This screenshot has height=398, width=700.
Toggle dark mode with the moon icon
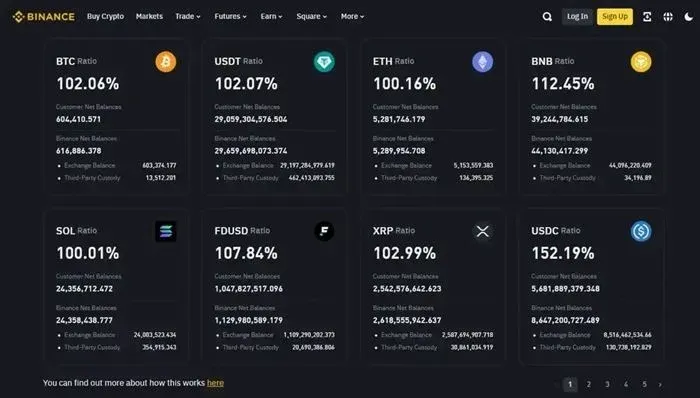(x=688, y=17)
